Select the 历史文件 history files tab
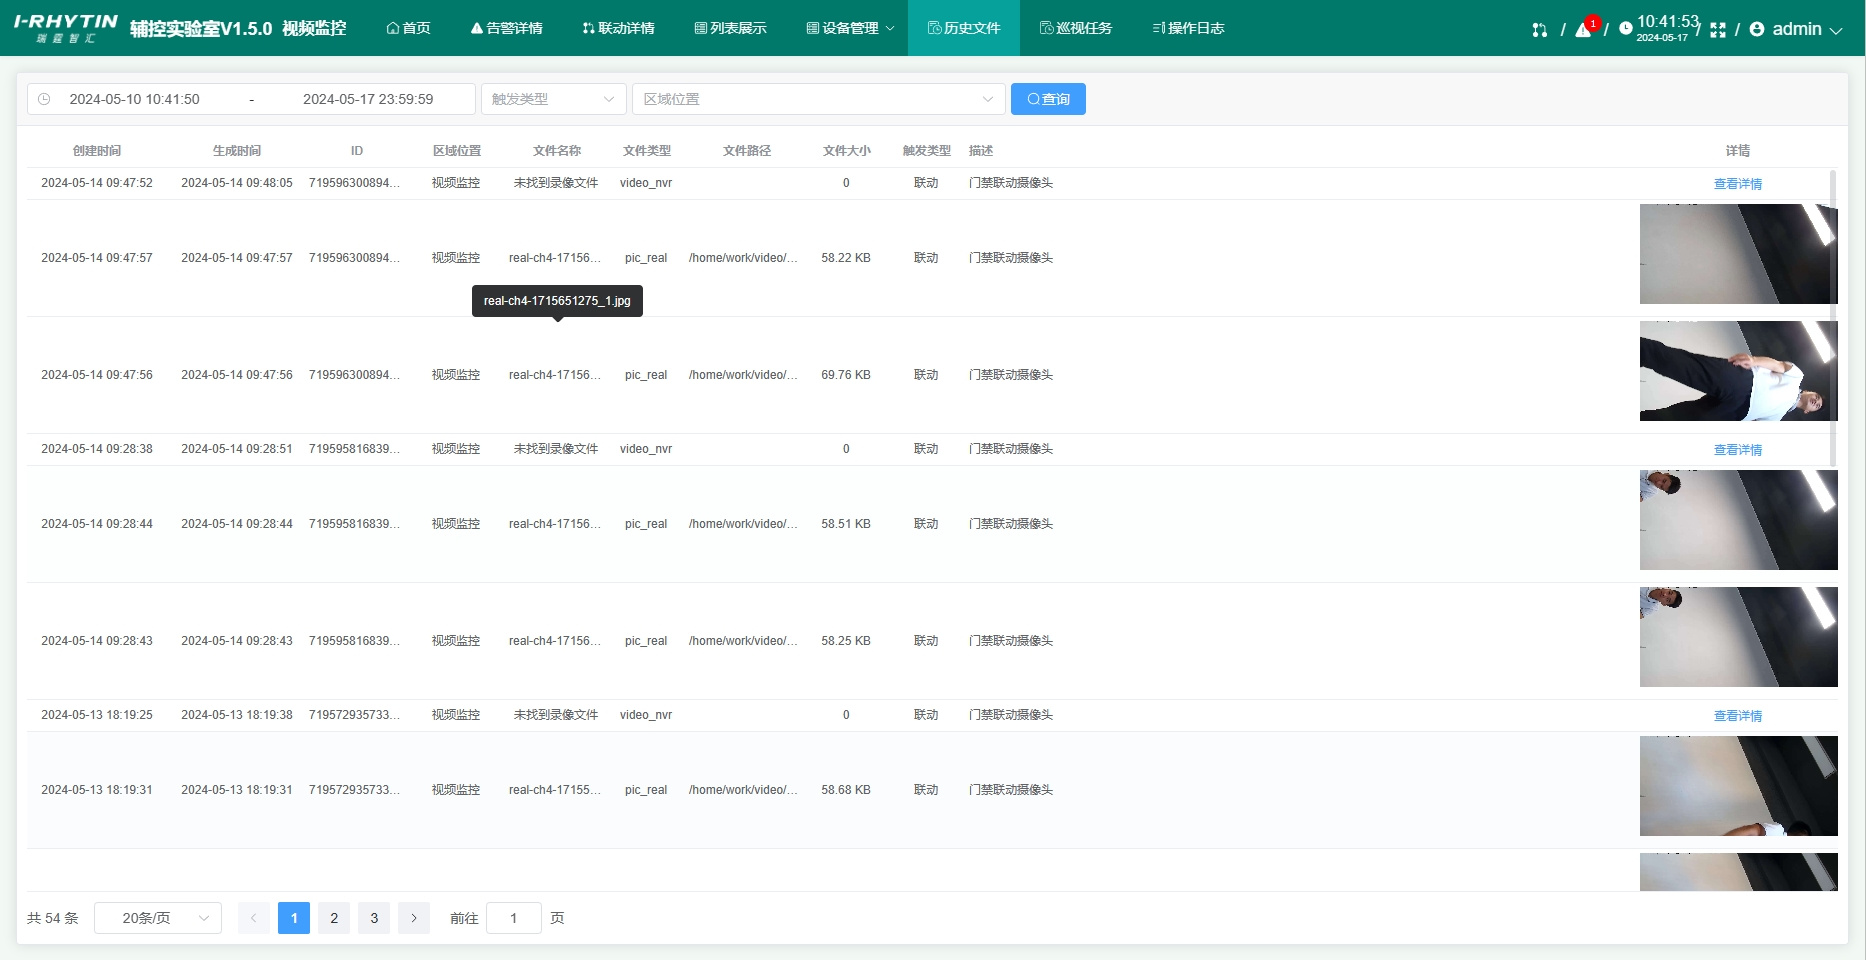This screenshot has height=960, width=1866. coord(964,28)
